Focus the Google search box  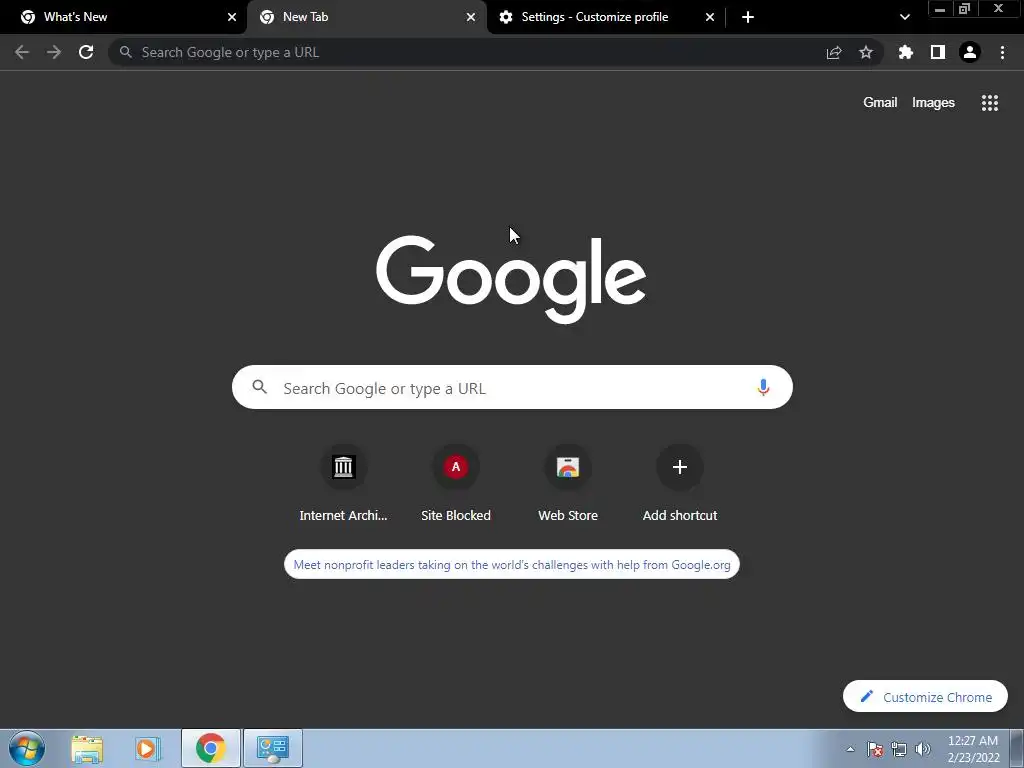point(513,387)
